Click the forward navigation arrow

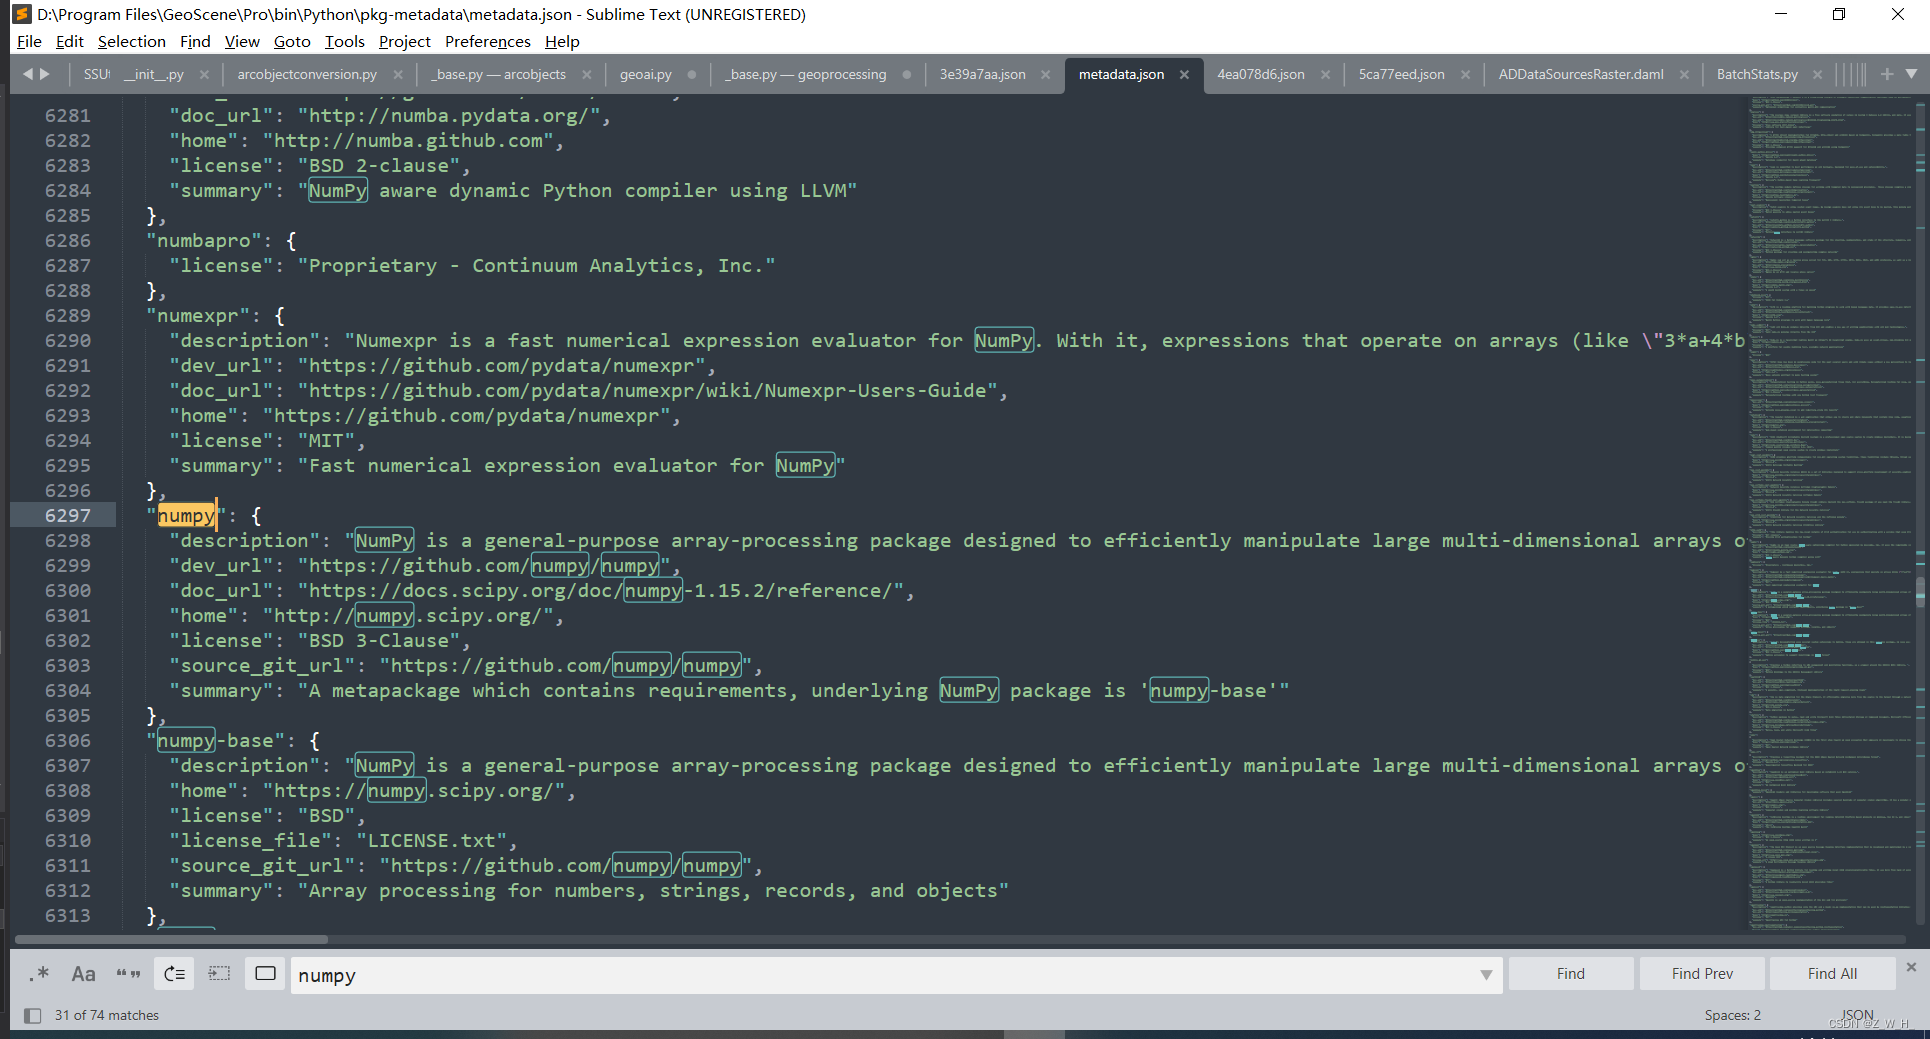click(x=47, y=73)
